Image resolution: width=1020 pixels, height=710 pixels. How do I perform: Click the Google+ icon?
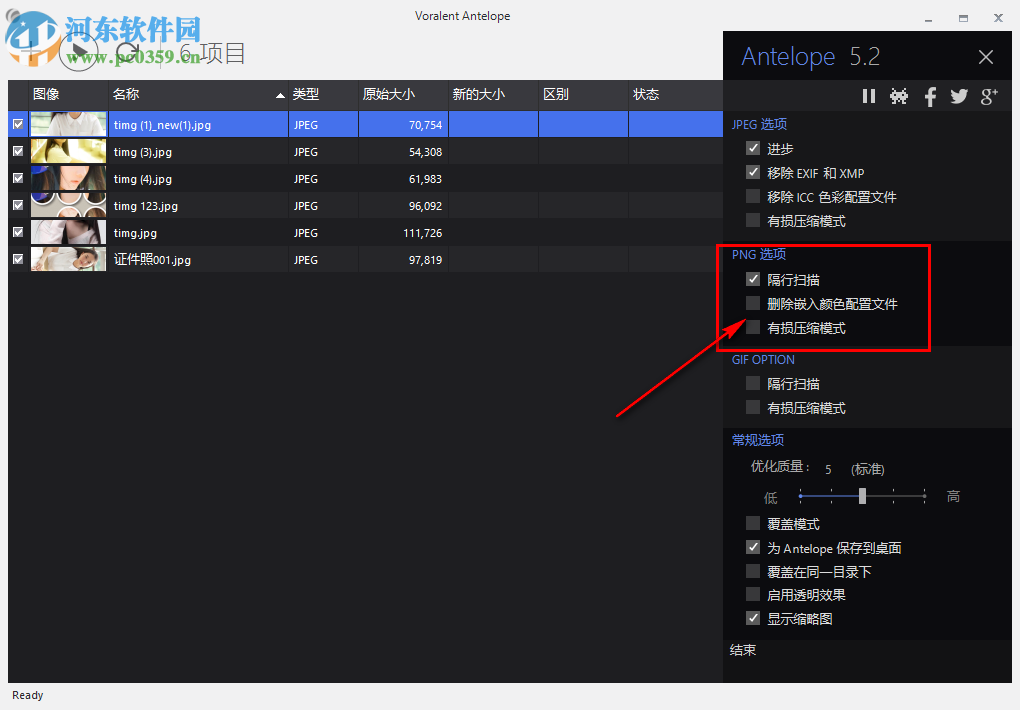[988, 95]
